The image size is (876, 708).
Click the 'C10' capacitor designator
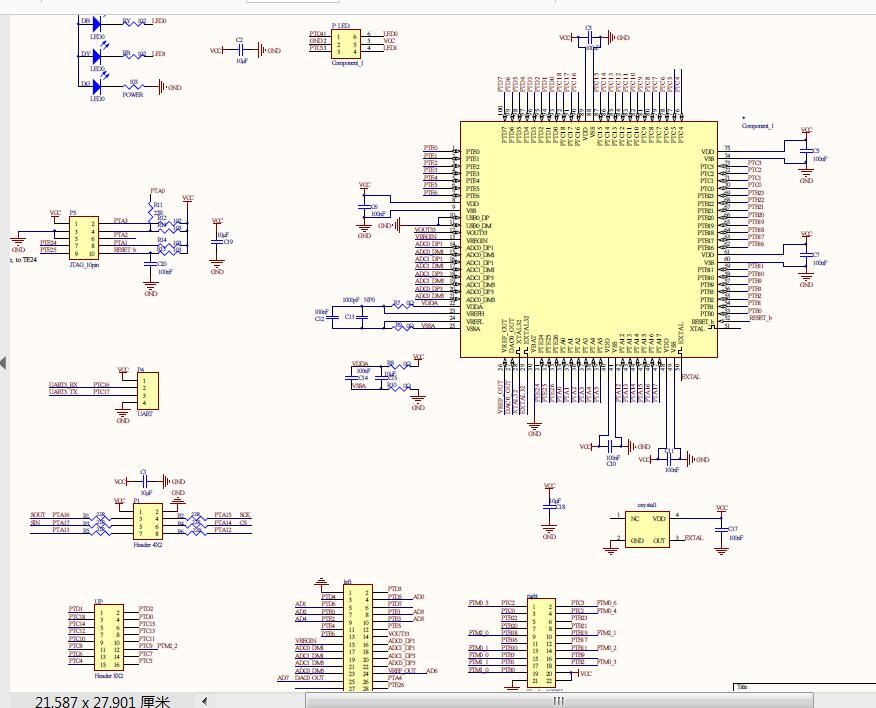point(611,464)
